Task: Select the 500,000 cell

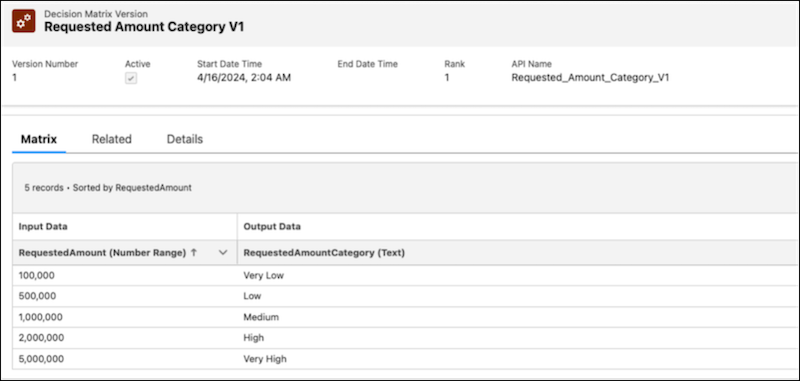Action: tap(125, 296)
